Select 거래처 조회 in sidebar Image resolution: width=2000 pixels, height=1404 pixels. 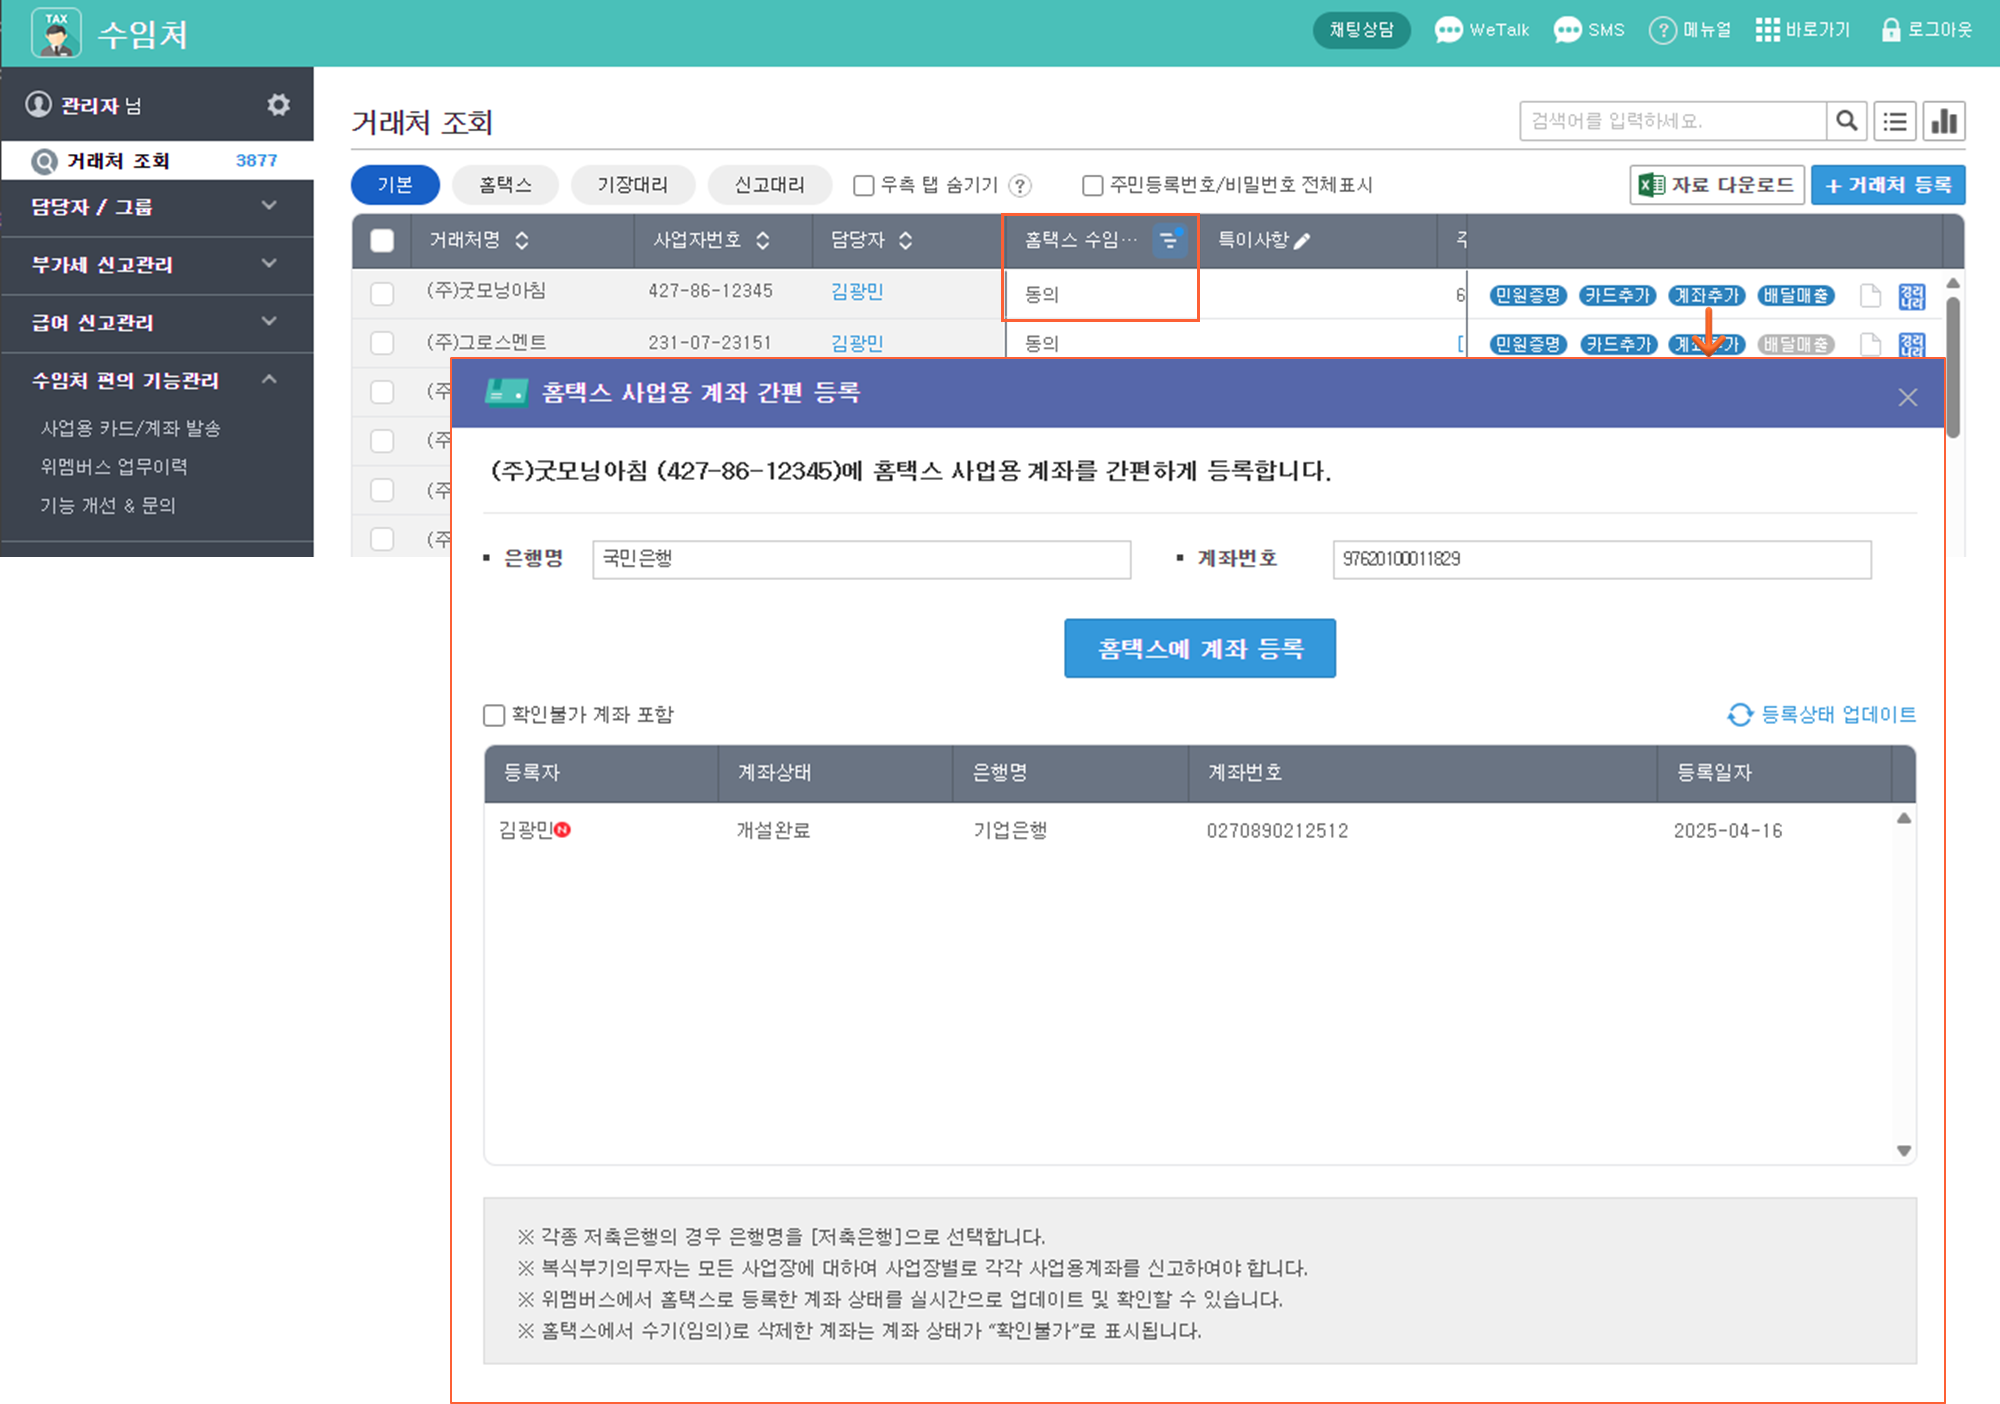pyautogui.click(x=157, y=160)
